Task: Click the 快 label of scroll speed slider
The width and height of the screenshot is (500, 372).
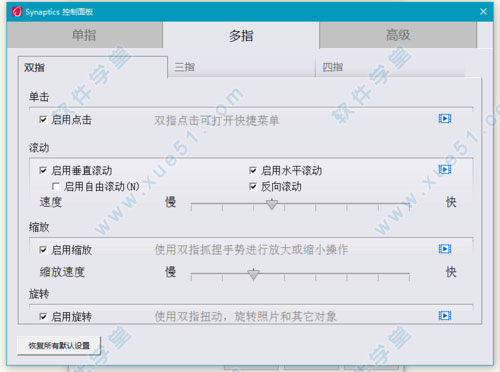Action: point(451,202)
